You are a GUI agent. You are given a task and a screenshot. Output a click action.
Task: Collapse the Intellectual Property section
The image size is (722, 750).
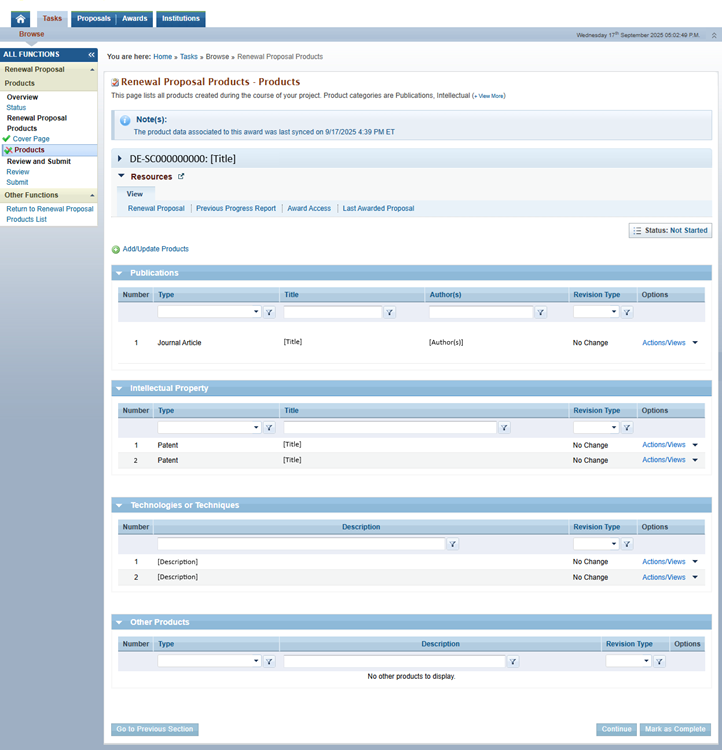click(119, 388)
